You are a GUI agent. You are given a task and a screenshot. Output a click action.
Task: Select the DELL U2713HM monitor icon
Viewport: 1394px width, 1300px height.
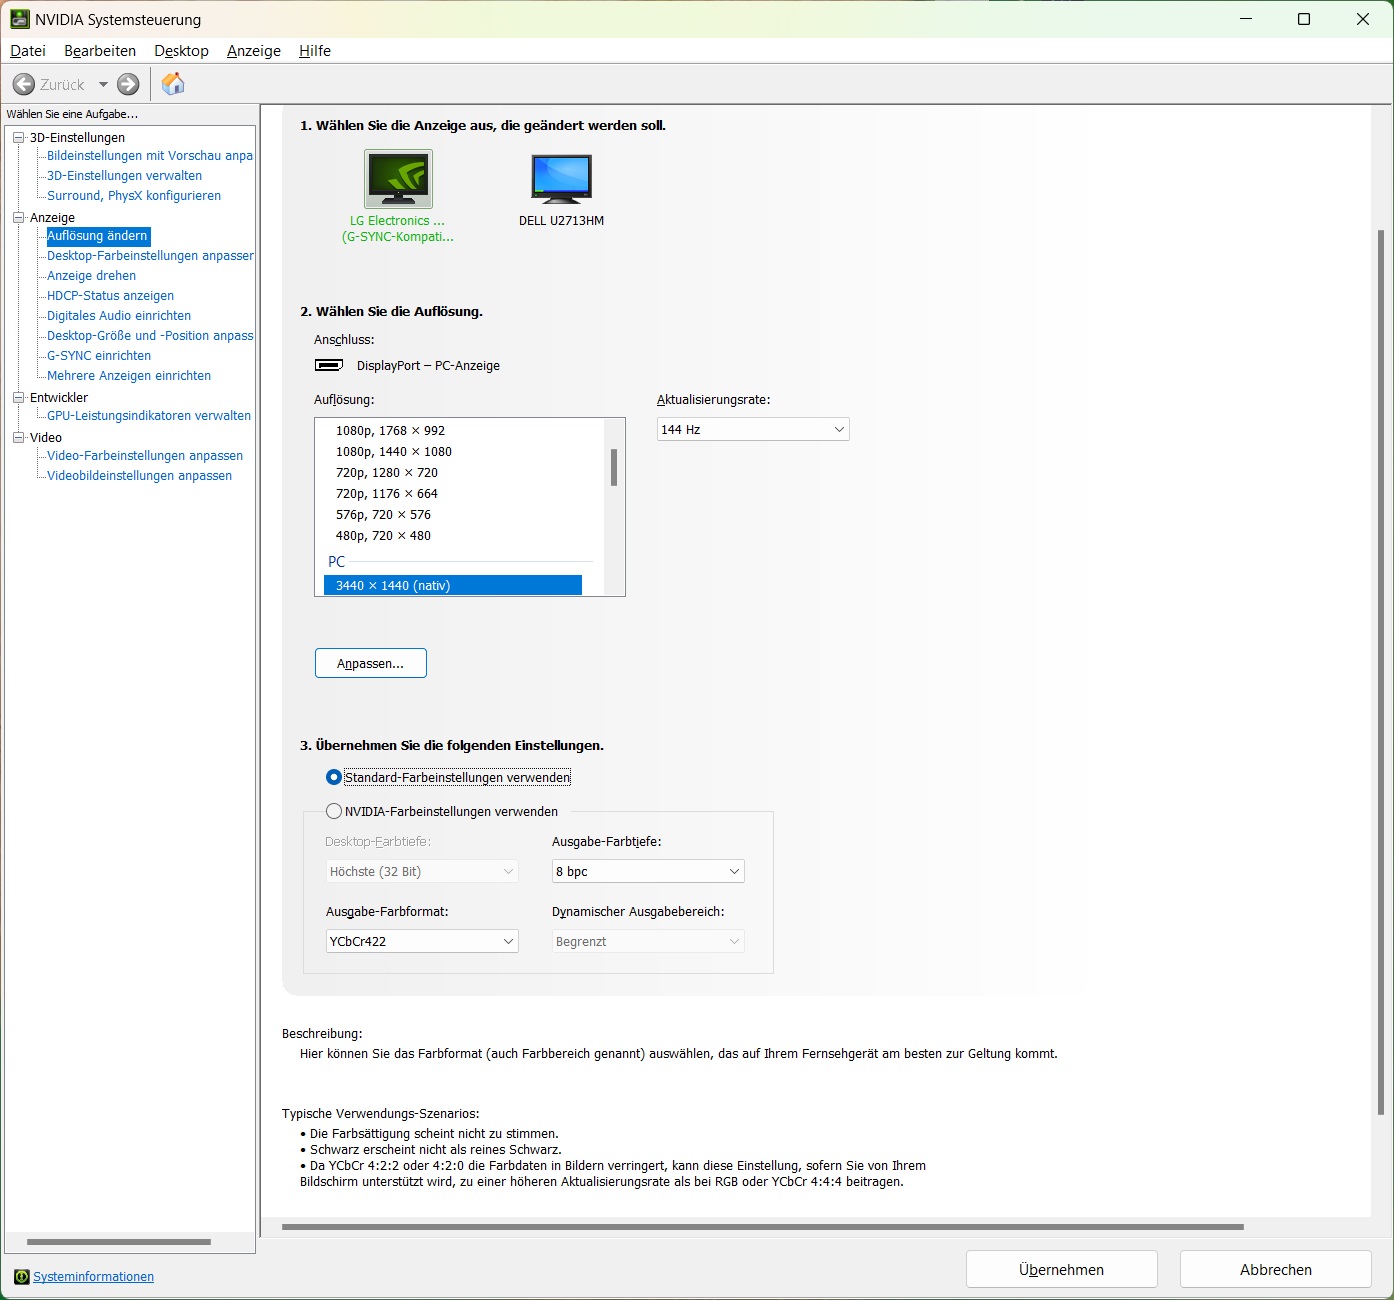[561, 179]
